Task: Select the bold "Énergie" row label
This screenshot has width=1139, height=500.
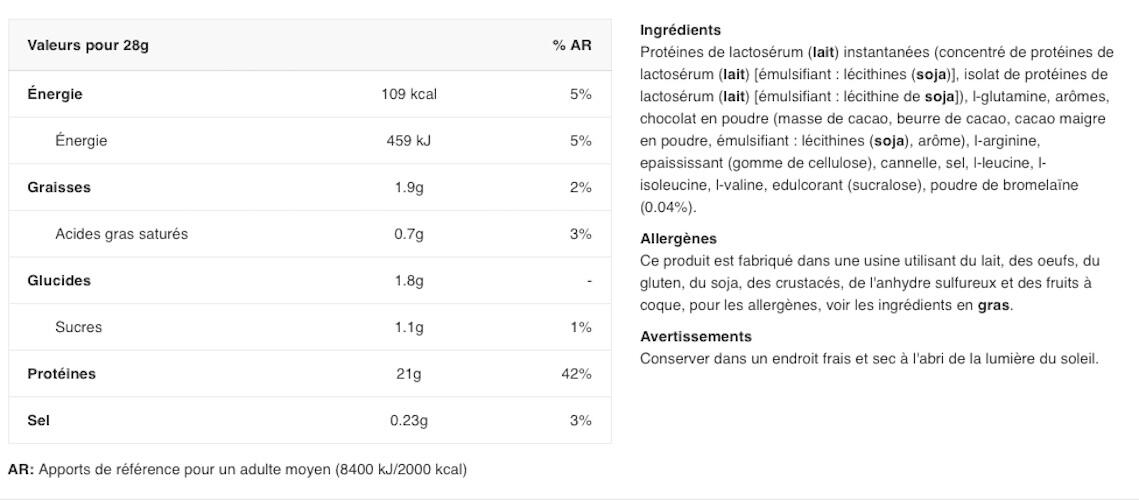Action: coord(55,94)
